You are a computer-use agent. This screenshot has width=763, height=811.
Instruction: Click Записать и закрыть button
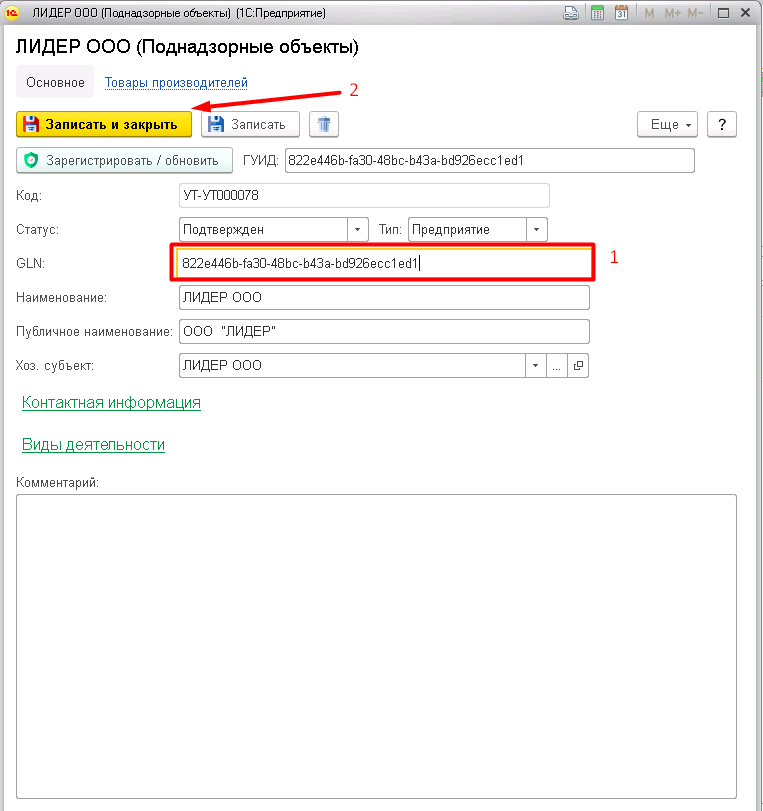104,124
